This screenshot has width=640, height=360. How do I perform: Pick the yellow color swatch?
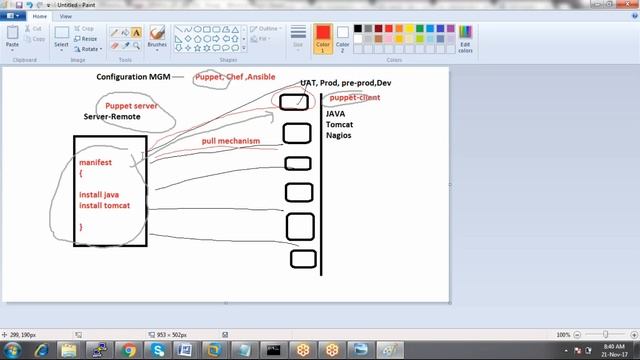pyautogui.click(x=409, y=28)
